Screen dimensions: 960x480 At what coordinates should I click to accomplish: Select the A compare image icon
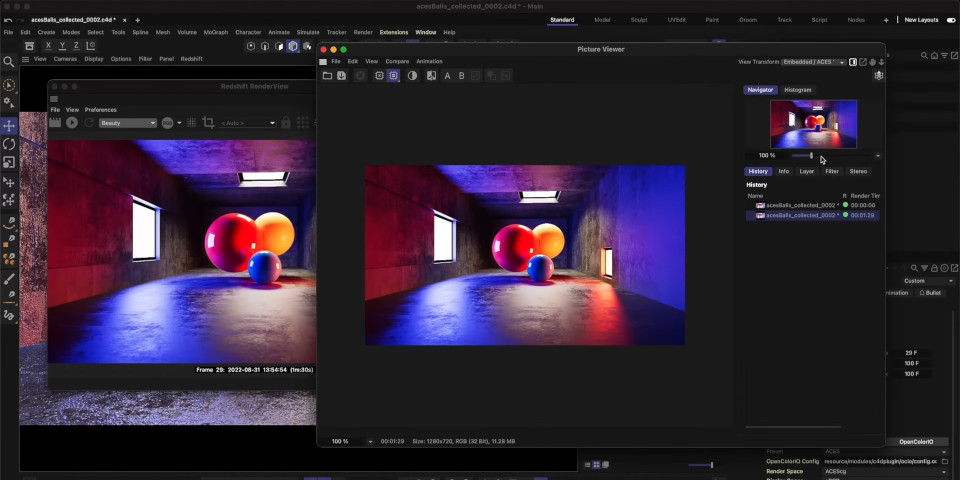[447, 76]
